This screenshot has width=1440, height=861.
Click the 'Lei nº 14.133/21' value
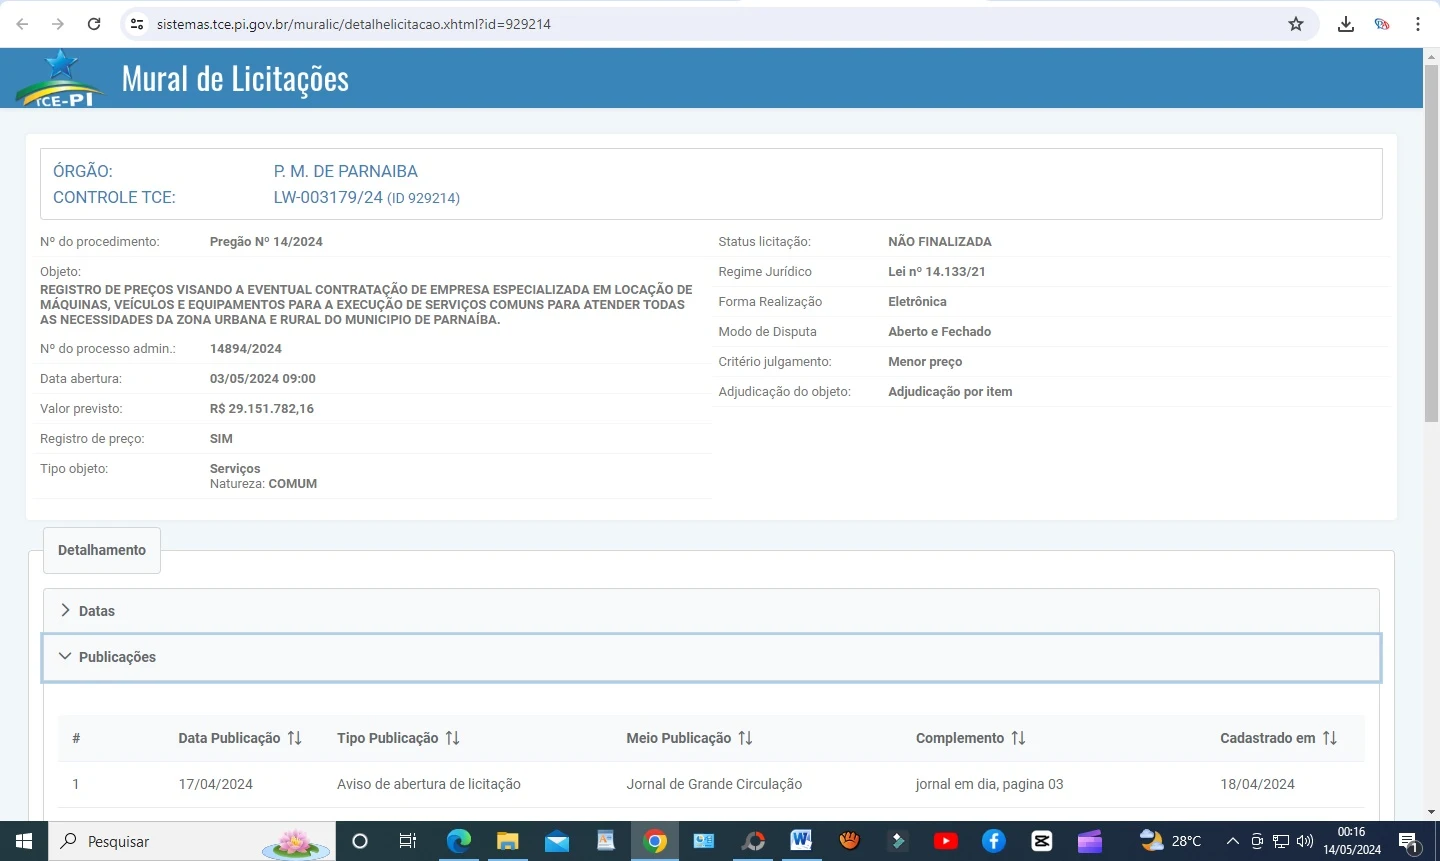coord(937,271)
